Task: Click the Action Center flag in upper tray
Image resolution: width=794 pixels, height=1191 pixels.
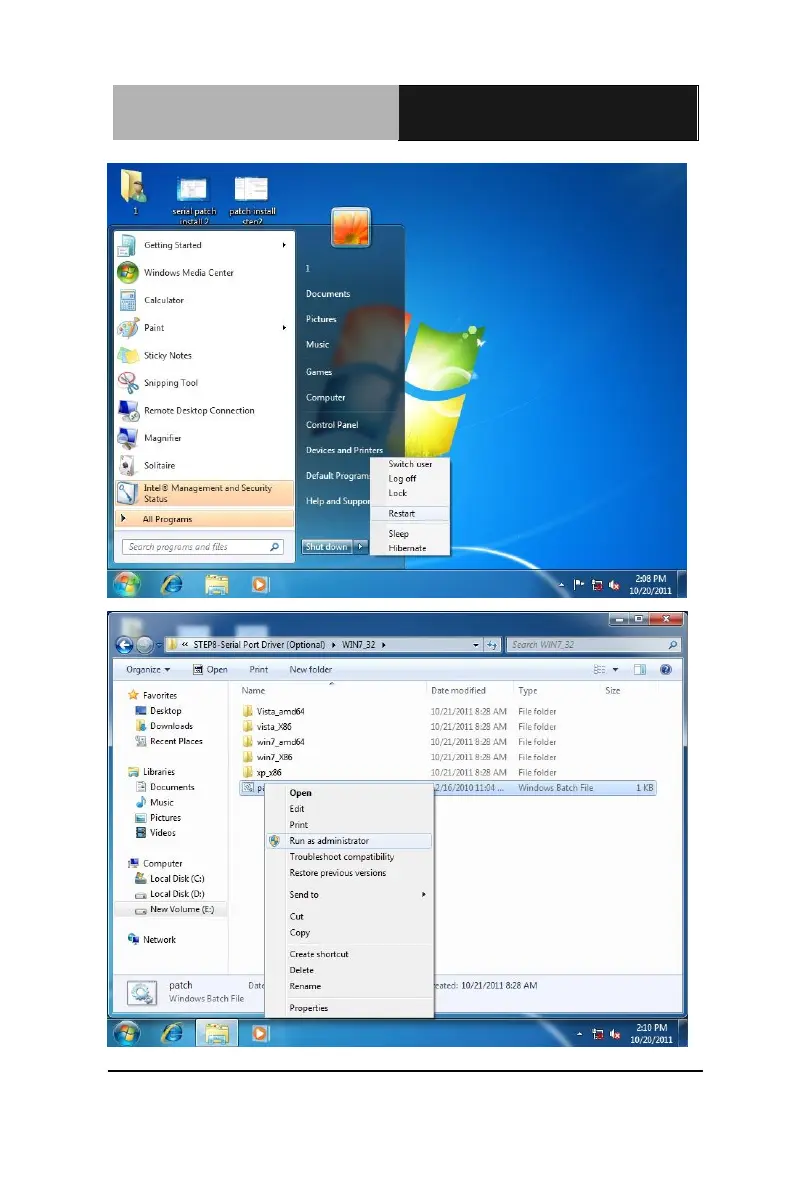Action: pos(579,585)
